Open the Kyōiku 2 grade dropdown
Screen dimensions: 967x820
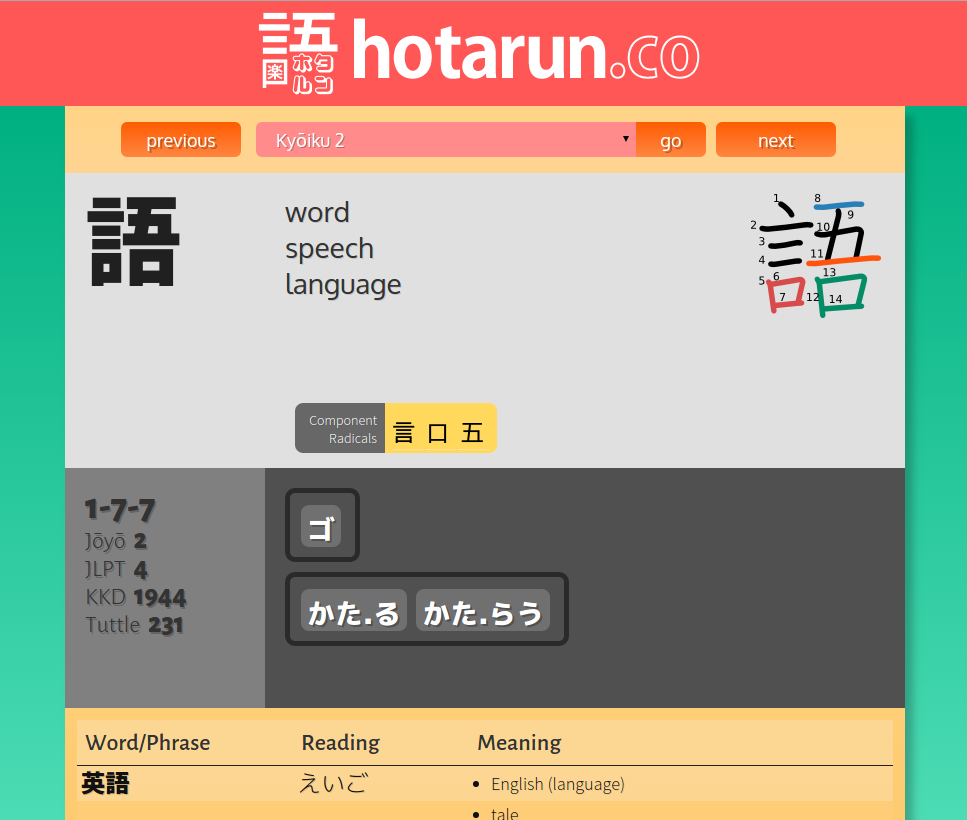(446, 140)
